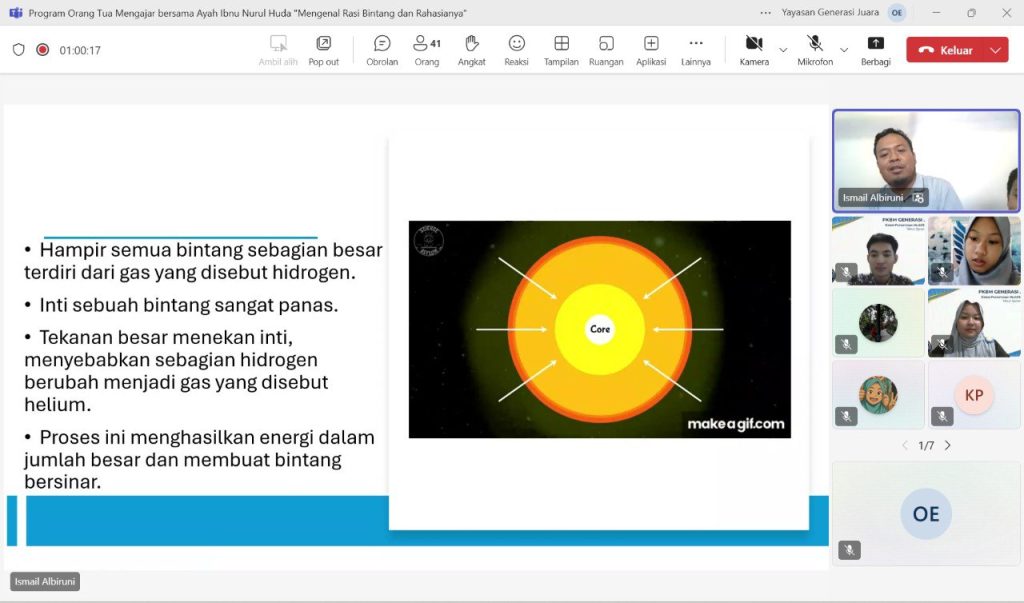Open the Ruangan rooms option
Viewport: 1024px width, 603px height.
coord(606,50)
